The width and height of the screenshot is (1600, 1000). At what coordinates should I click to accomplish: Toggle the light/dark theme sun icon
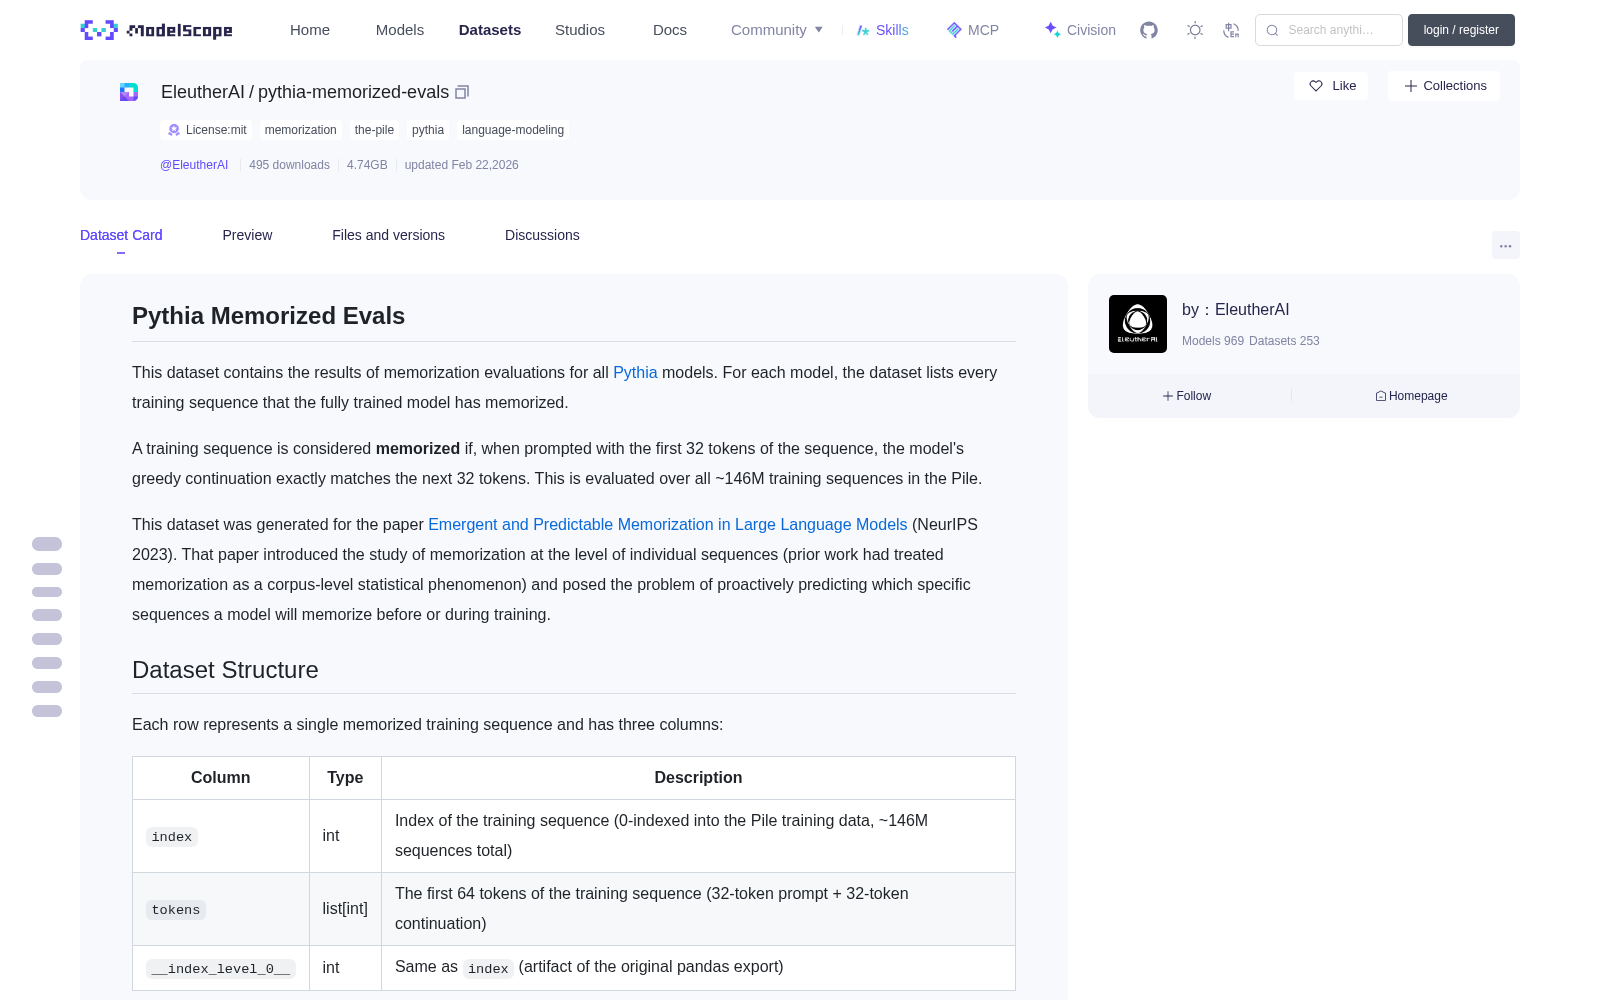[x=1195, y=30]
